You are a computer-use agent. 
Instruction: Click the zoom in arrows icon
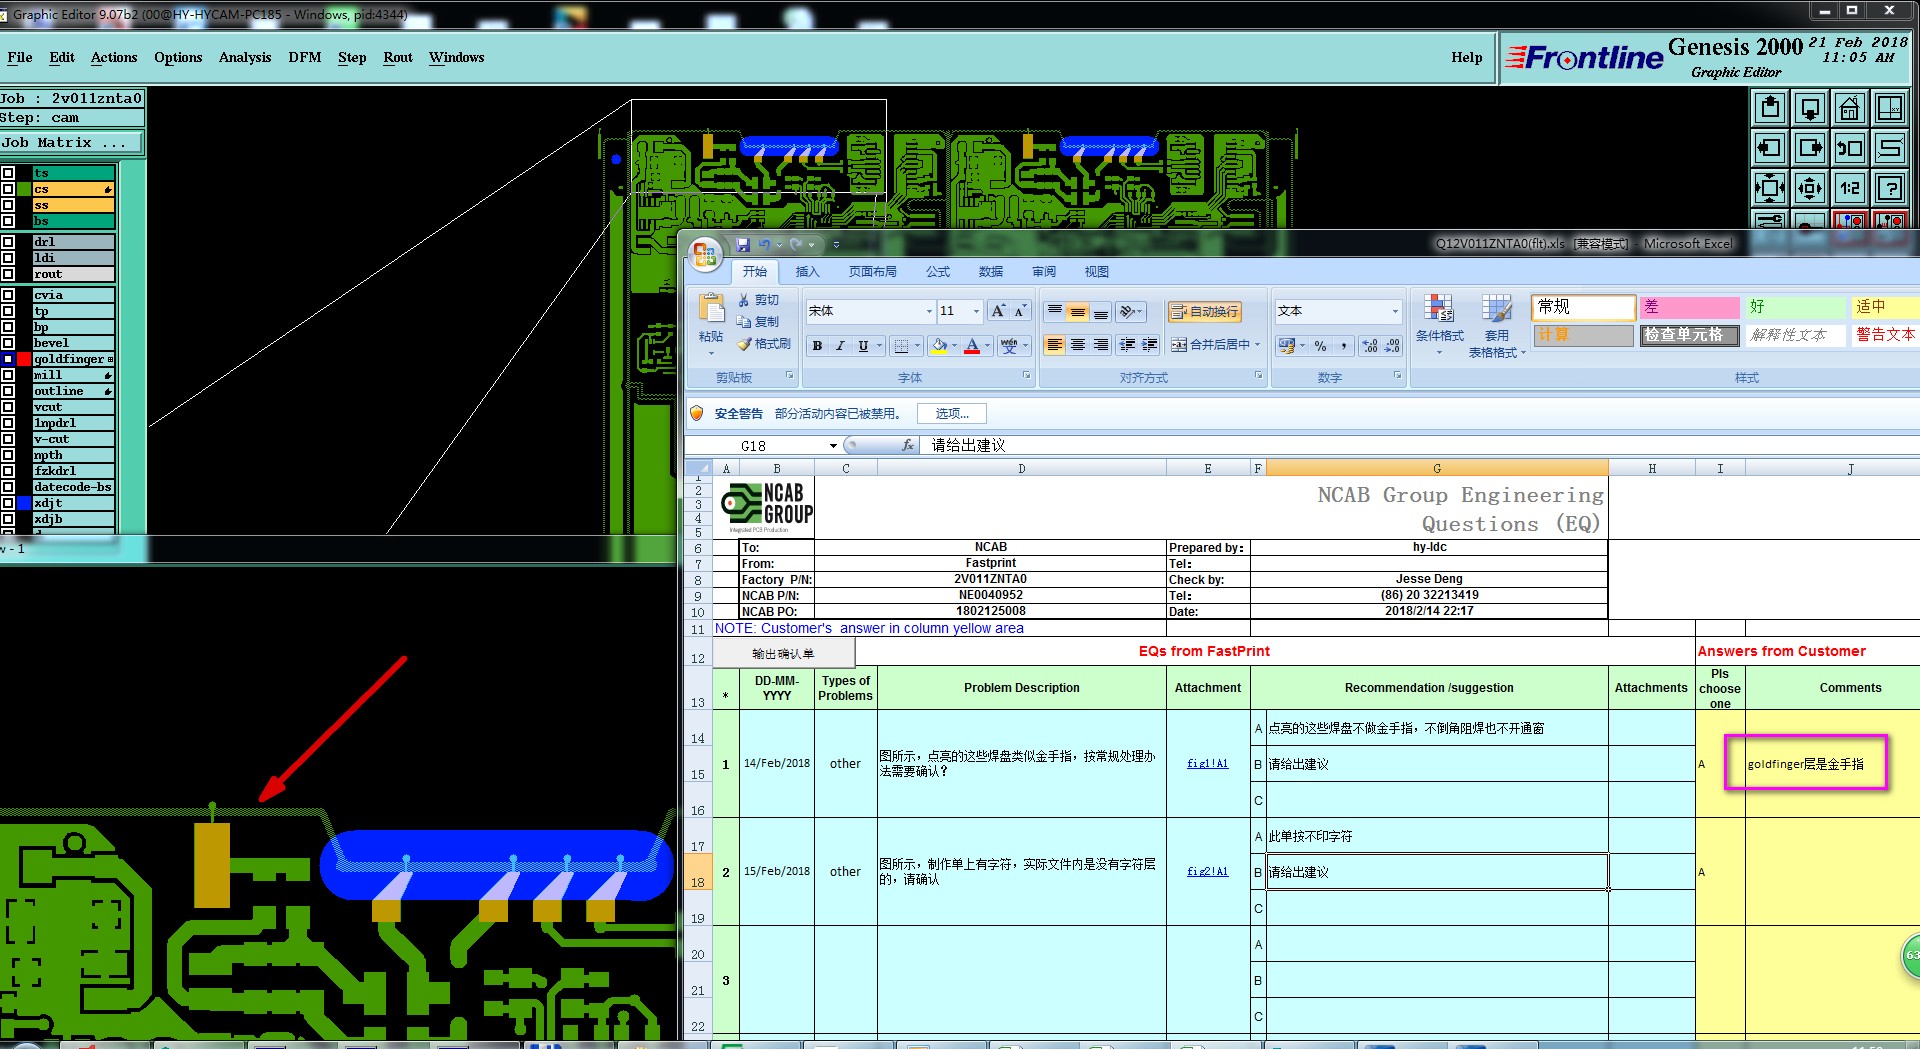point(1769,188)
